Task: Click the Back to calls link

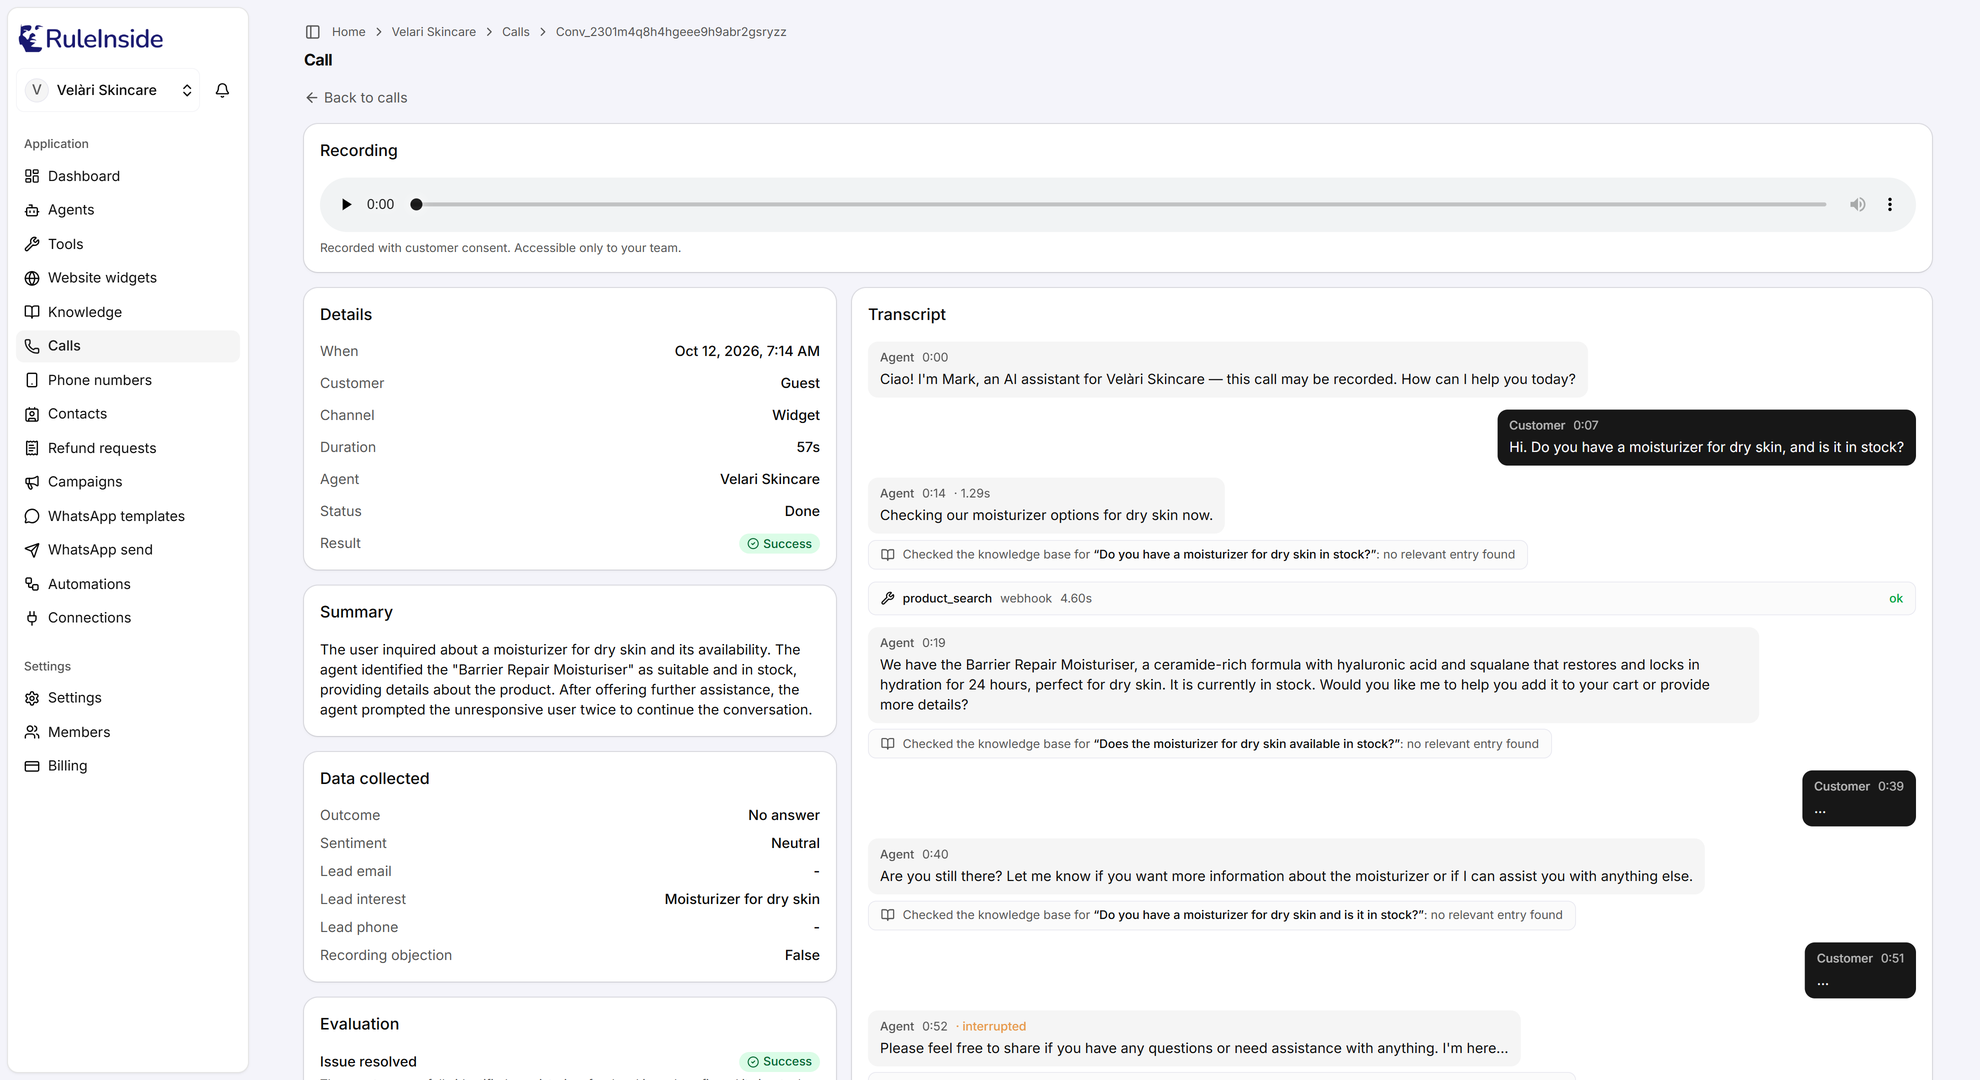Action: coord(356,98)
